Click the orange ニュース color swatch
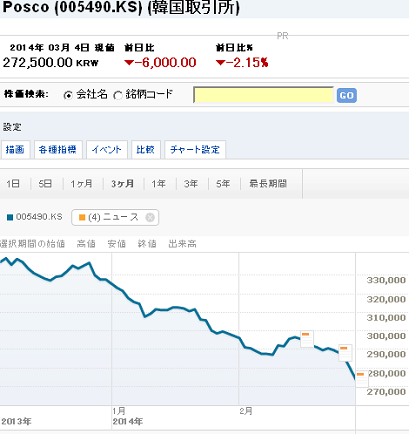Viewport: 409px width, 434px height. [x=82, y=218]
